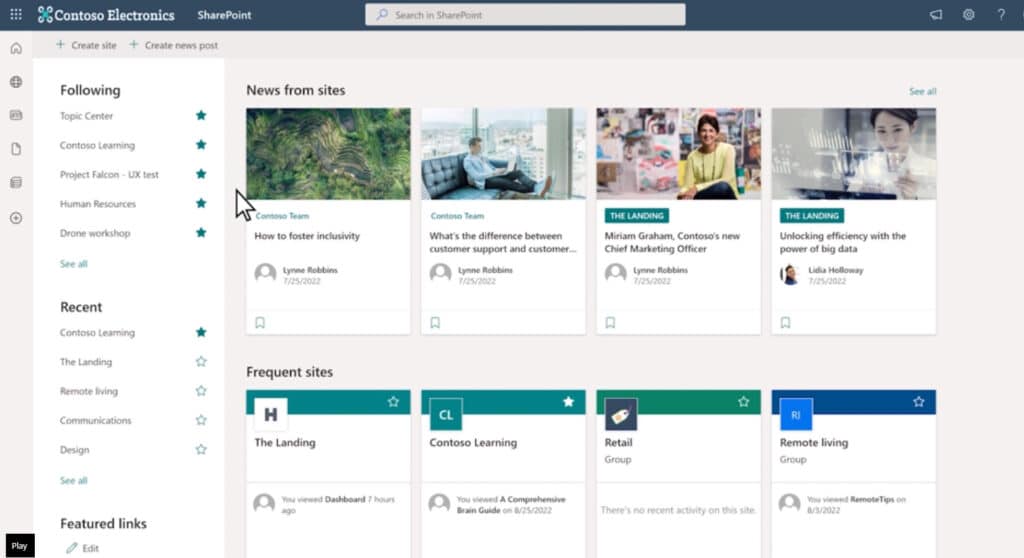Open 'Unlocking efficiency with the power' headline

click(x=842, y=242)
